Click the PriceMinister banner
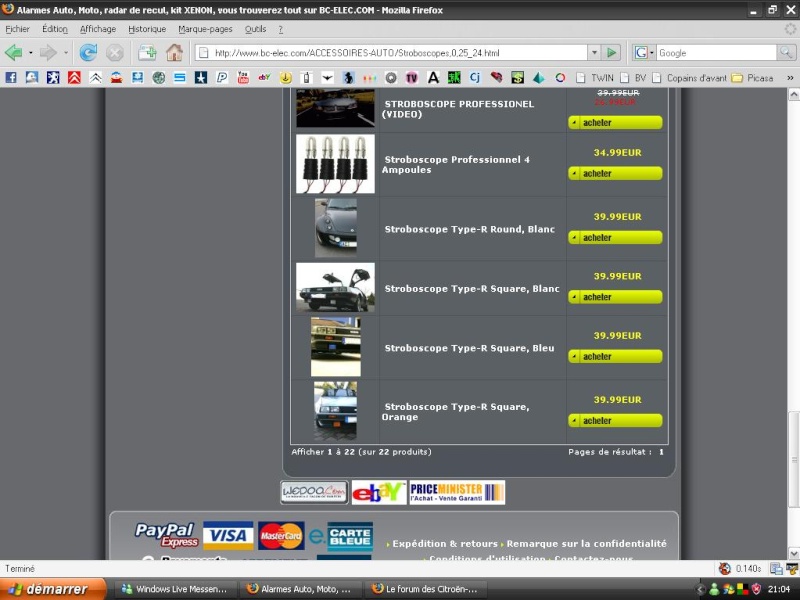800x600 pixels. pyautogui.click(x=457, y=492)
